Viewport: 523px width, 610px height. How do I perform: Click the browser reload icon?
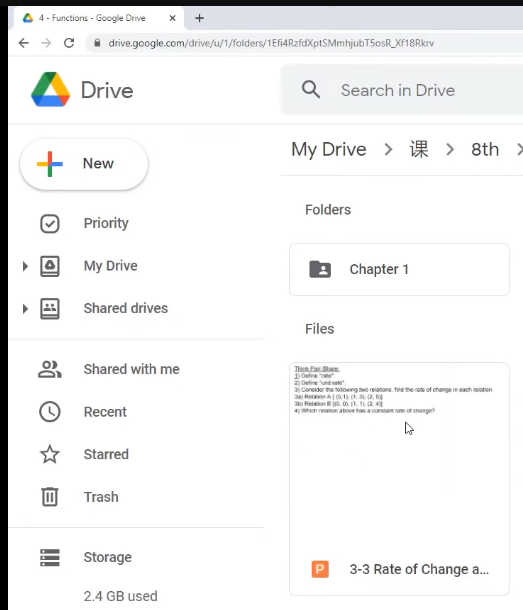pos(69,43)
